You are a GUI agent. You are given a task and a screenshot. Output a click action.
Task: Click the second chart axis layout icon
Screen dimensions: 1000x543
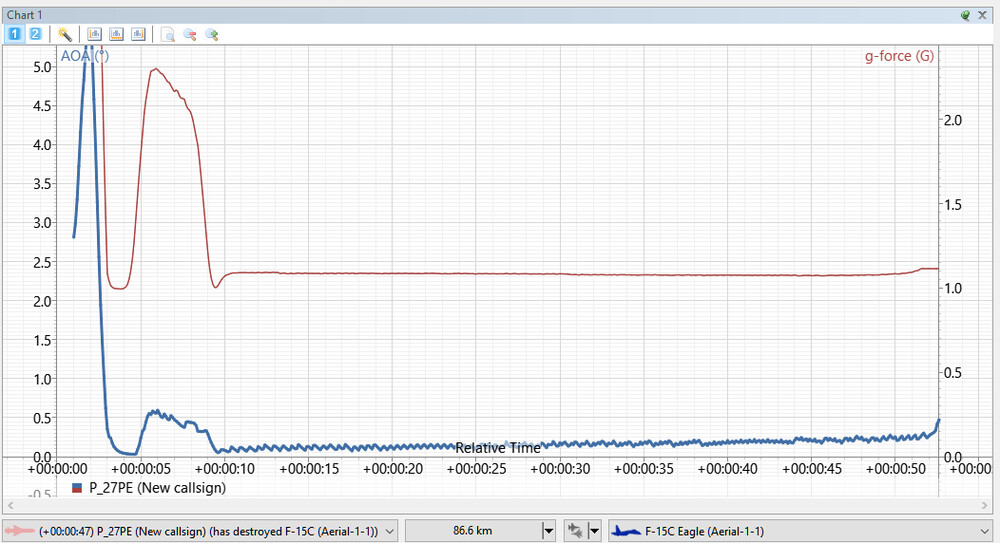tap(116, 34)
